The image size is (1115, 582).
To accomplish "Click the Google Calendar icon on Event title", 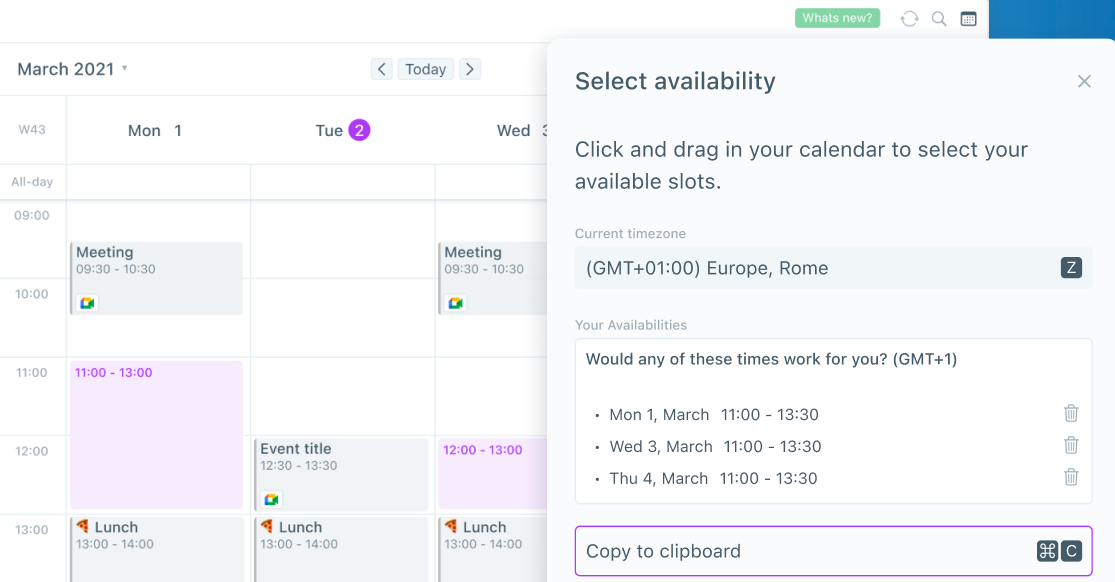I will pos(271,498).
